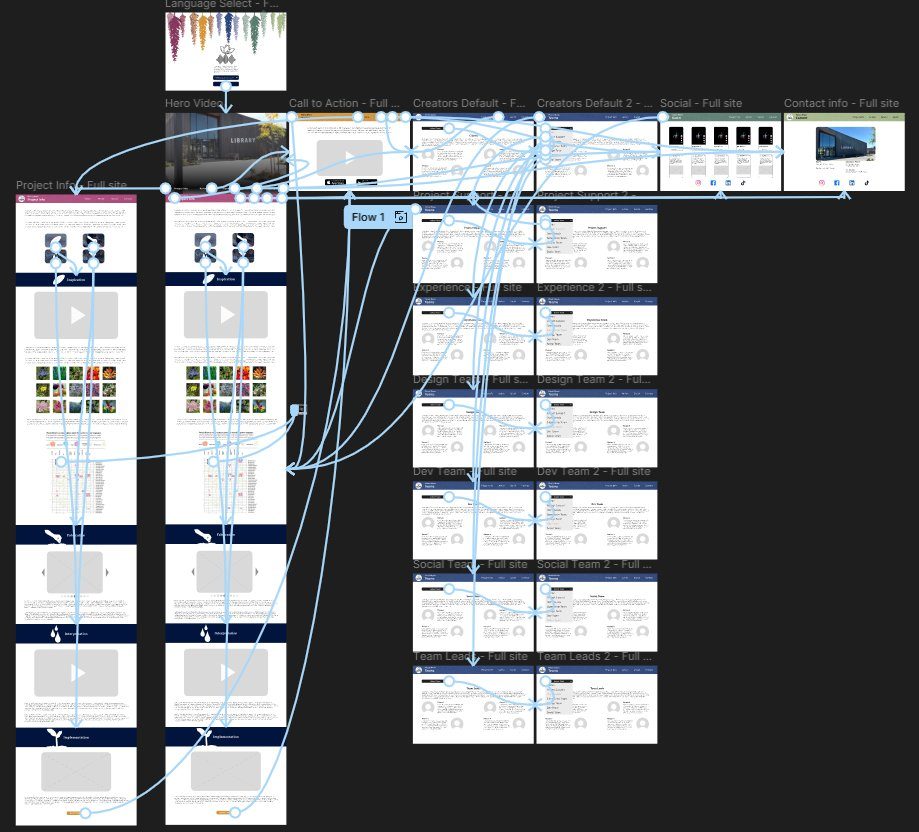Click the play icon in the Implementation video placeholder

[77, 672]
